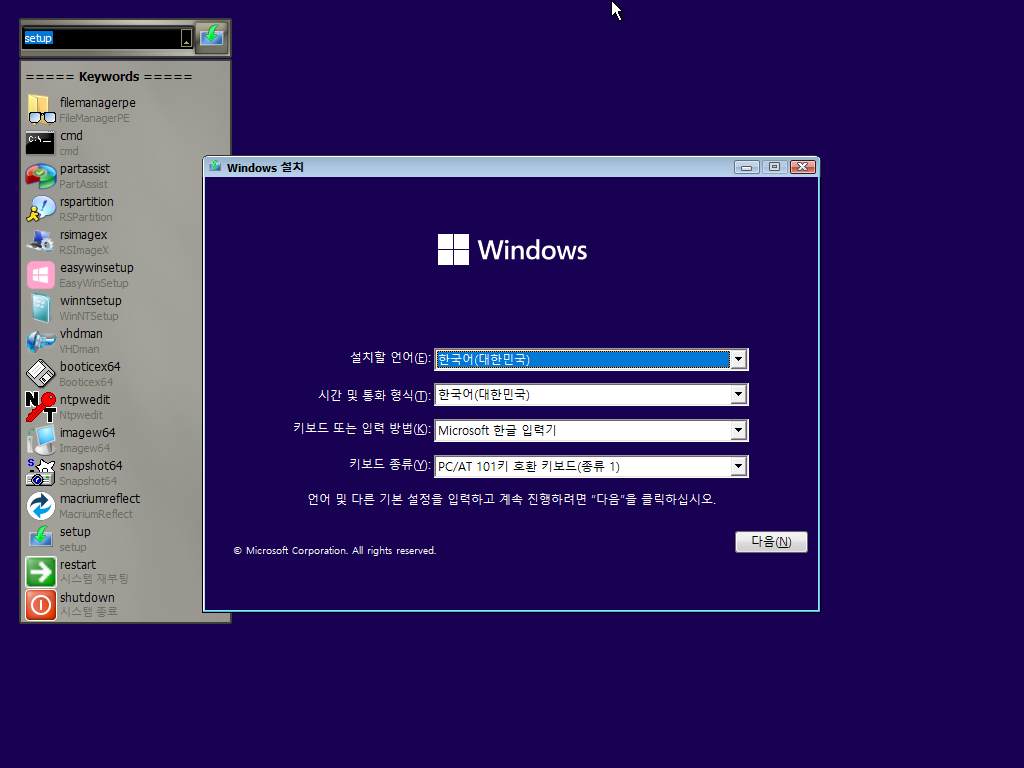
Task: Minimize the Windows 설치 window
Action: pos(746,167)
